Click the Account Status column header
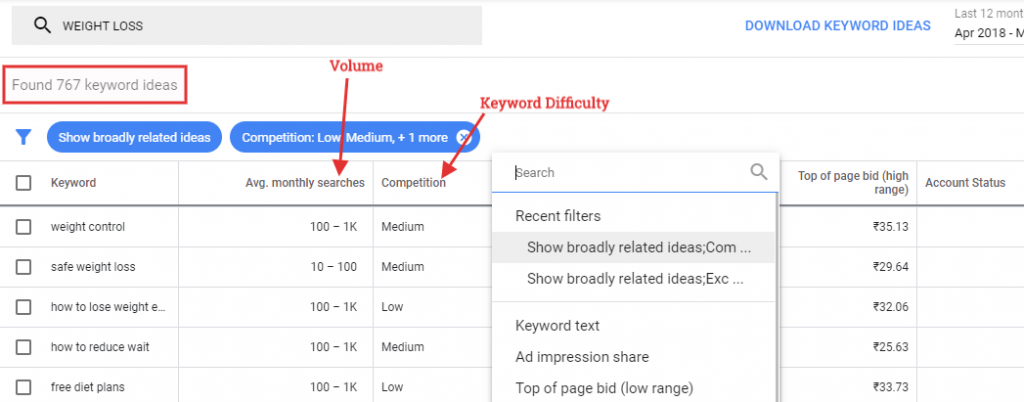Screen dimensions: 1024x402 pyautogui.click(x=965, y=183)
